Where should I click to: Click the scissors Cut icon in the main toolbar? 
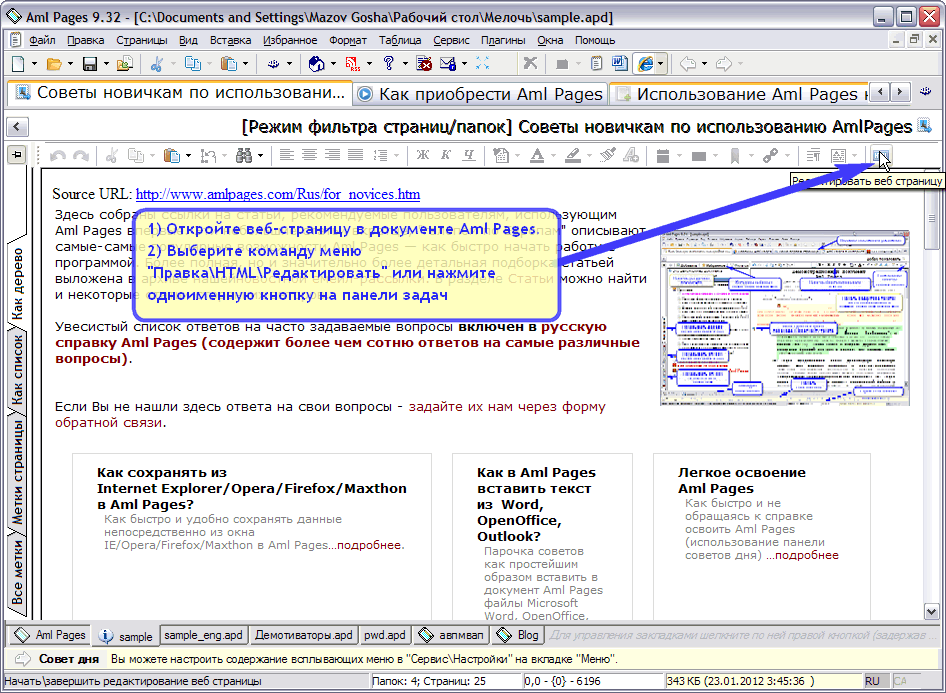point(157,63)
